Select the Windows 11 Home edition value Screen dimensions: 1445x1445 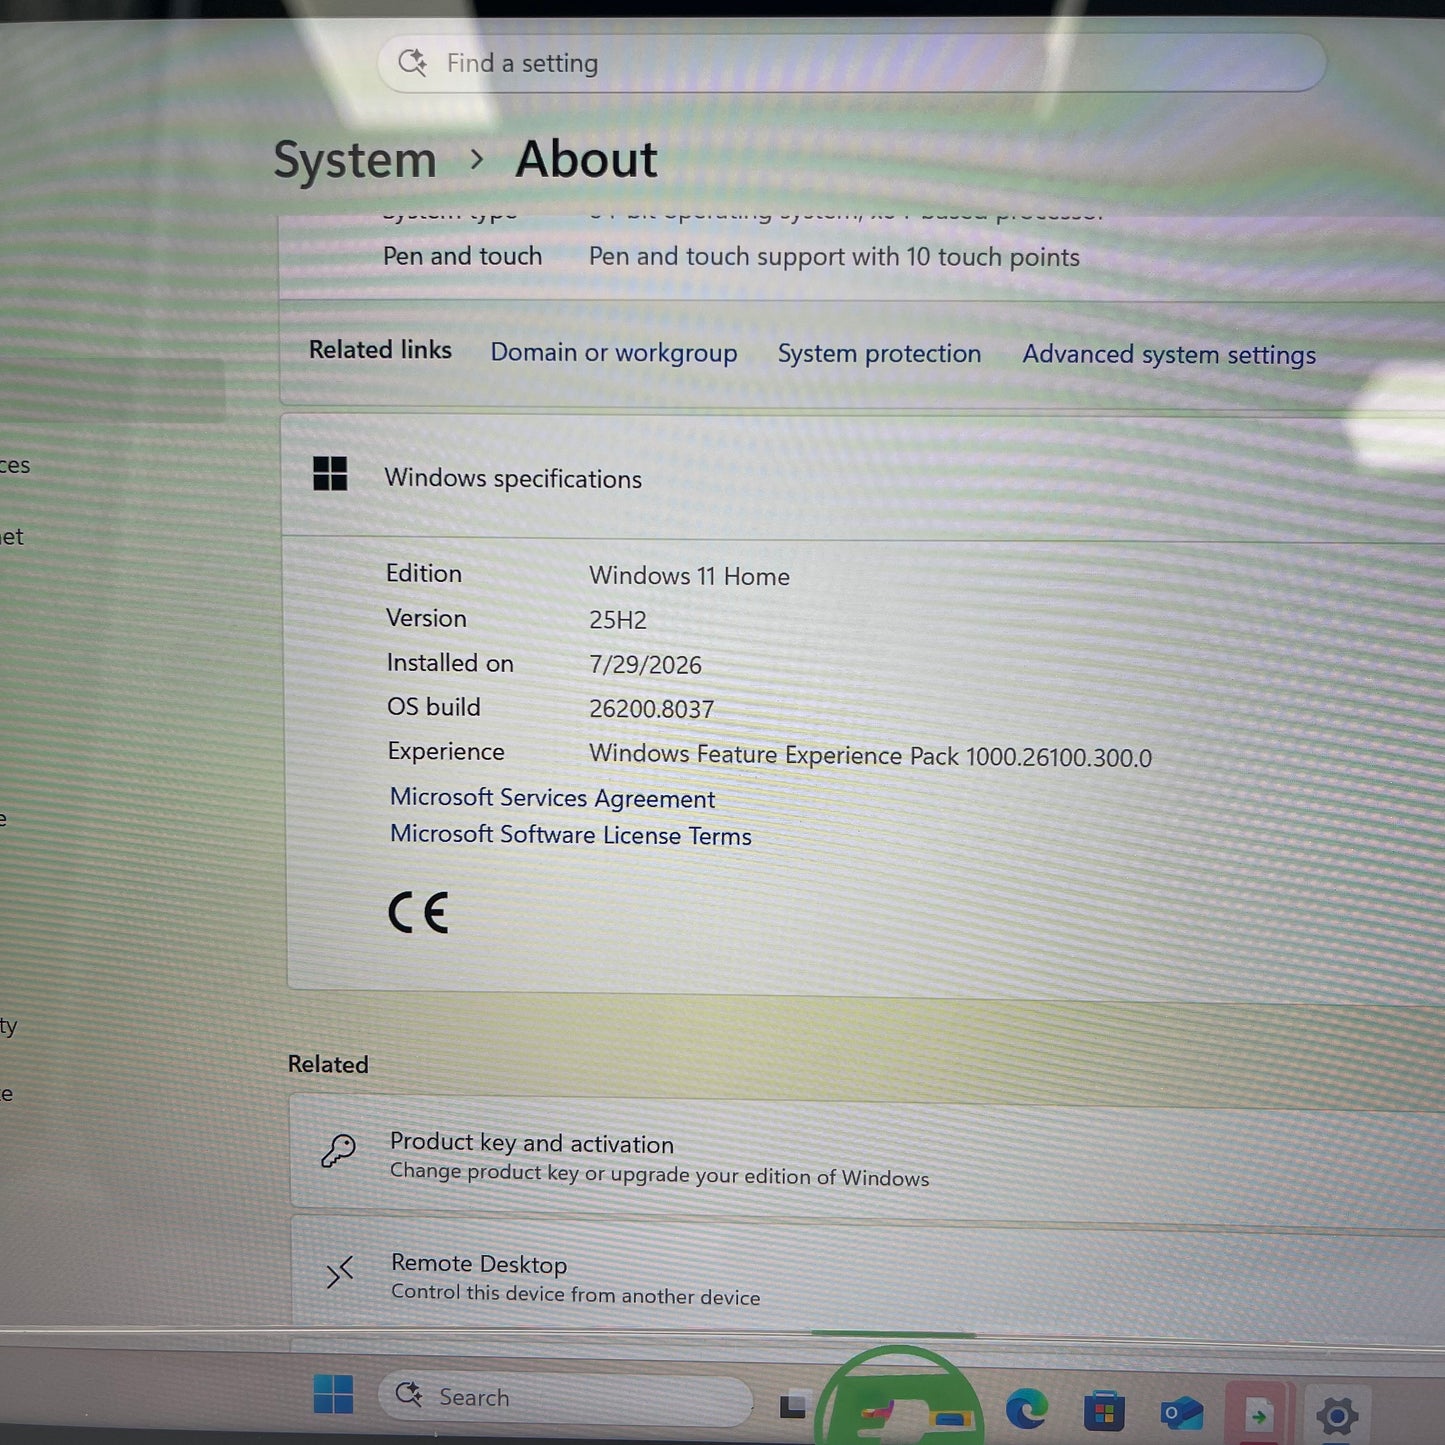(689, 576)
